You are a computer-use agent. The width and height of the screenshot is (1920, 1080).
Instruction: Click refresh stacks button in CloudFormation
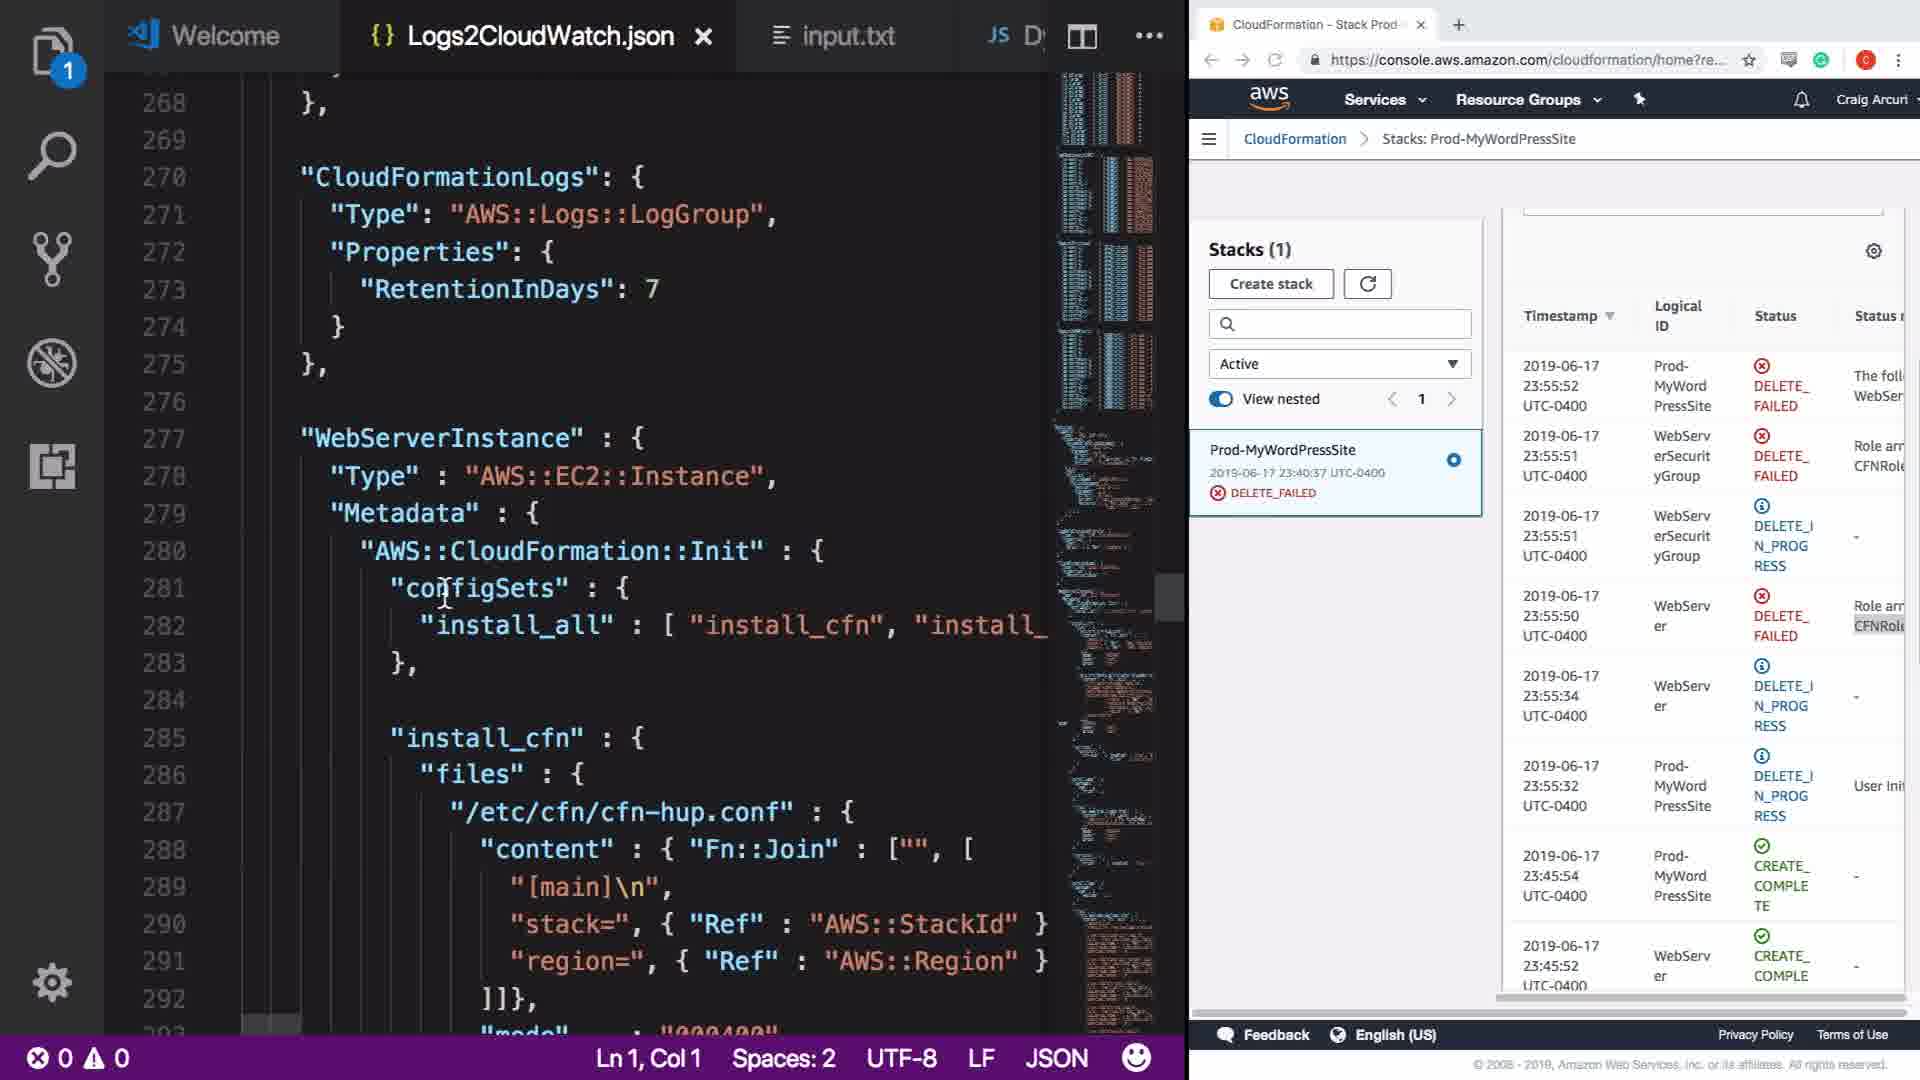[x=1367, y=284]
